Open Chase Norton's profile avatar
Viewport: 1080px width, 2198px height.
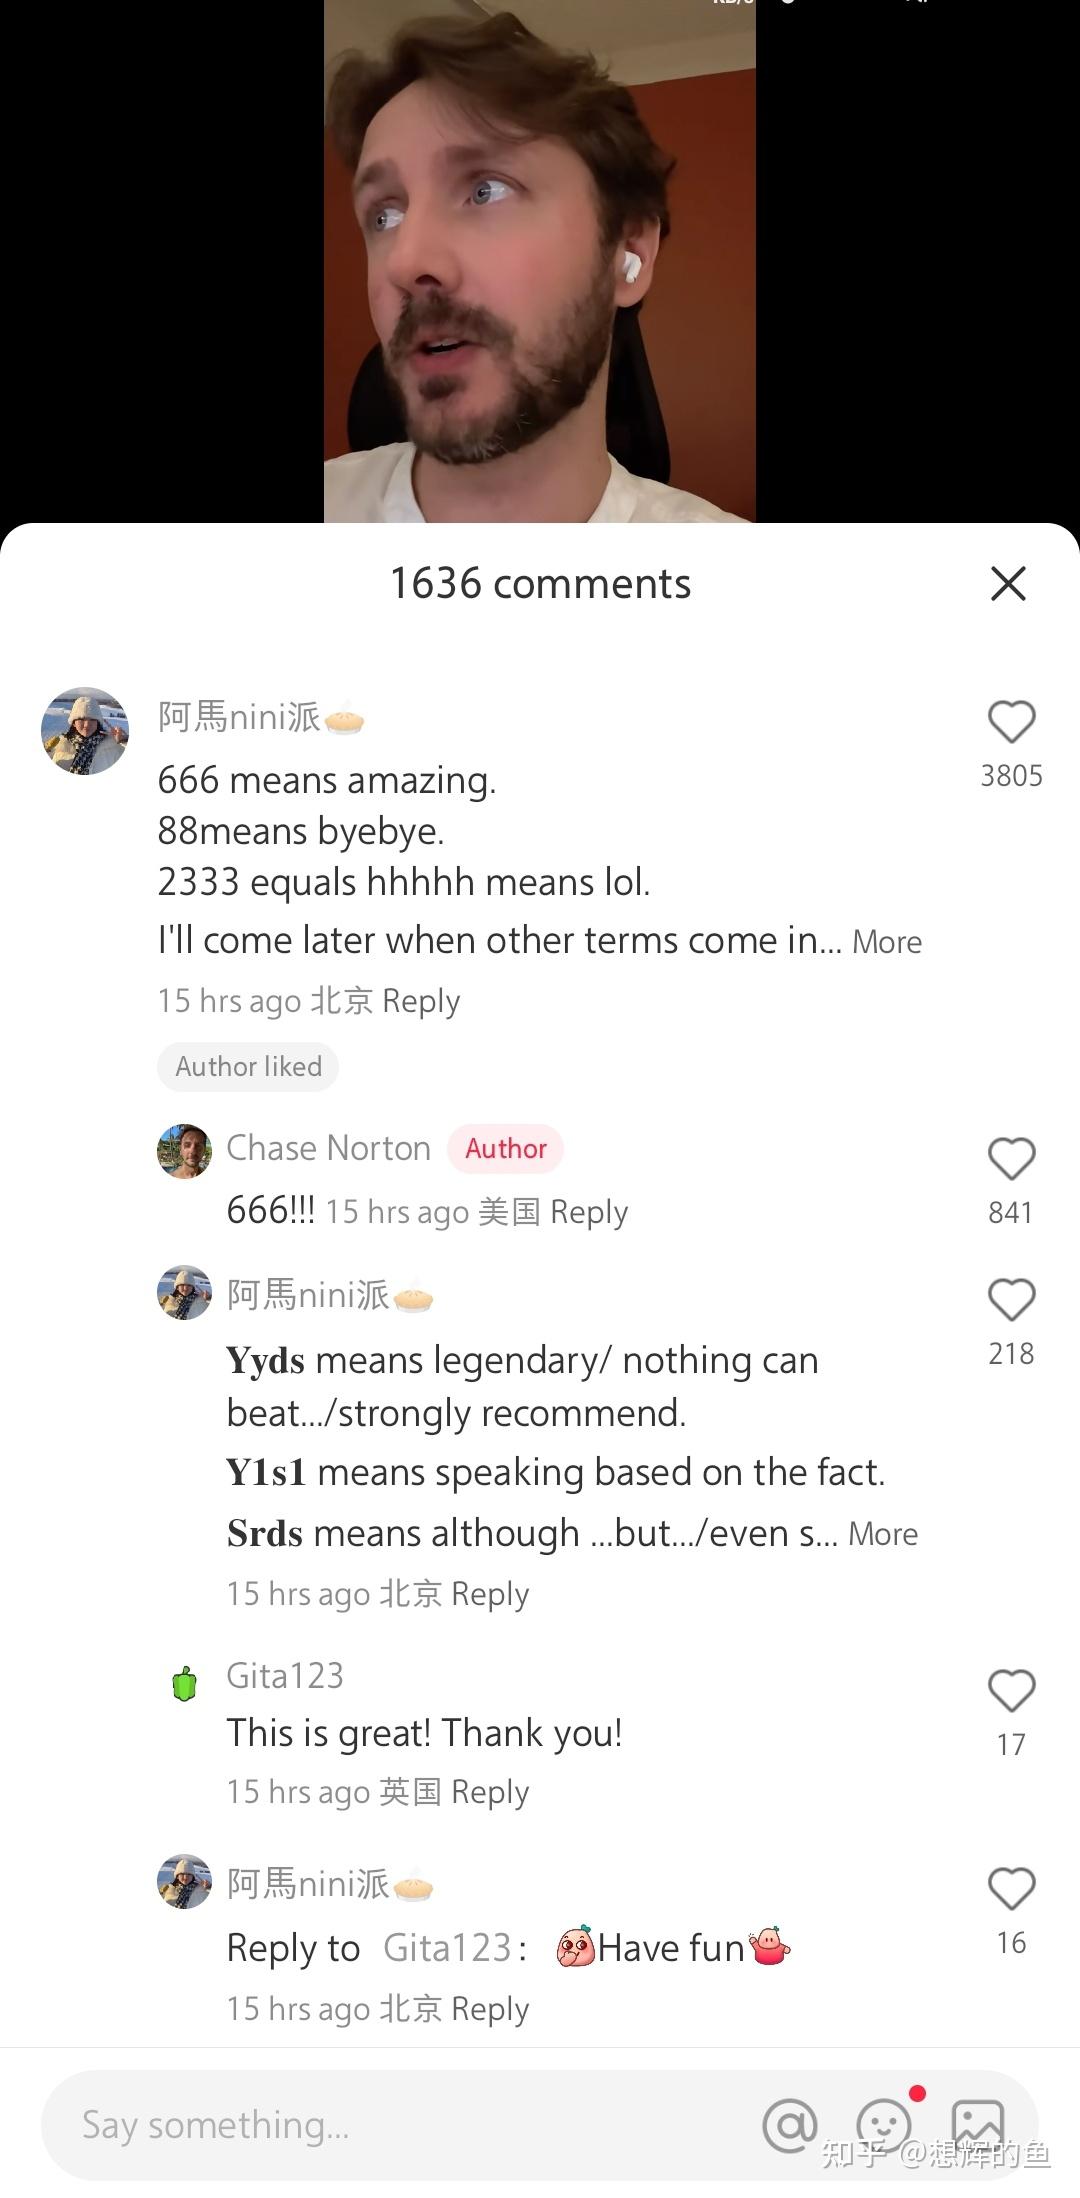[x=184, y=1151]
